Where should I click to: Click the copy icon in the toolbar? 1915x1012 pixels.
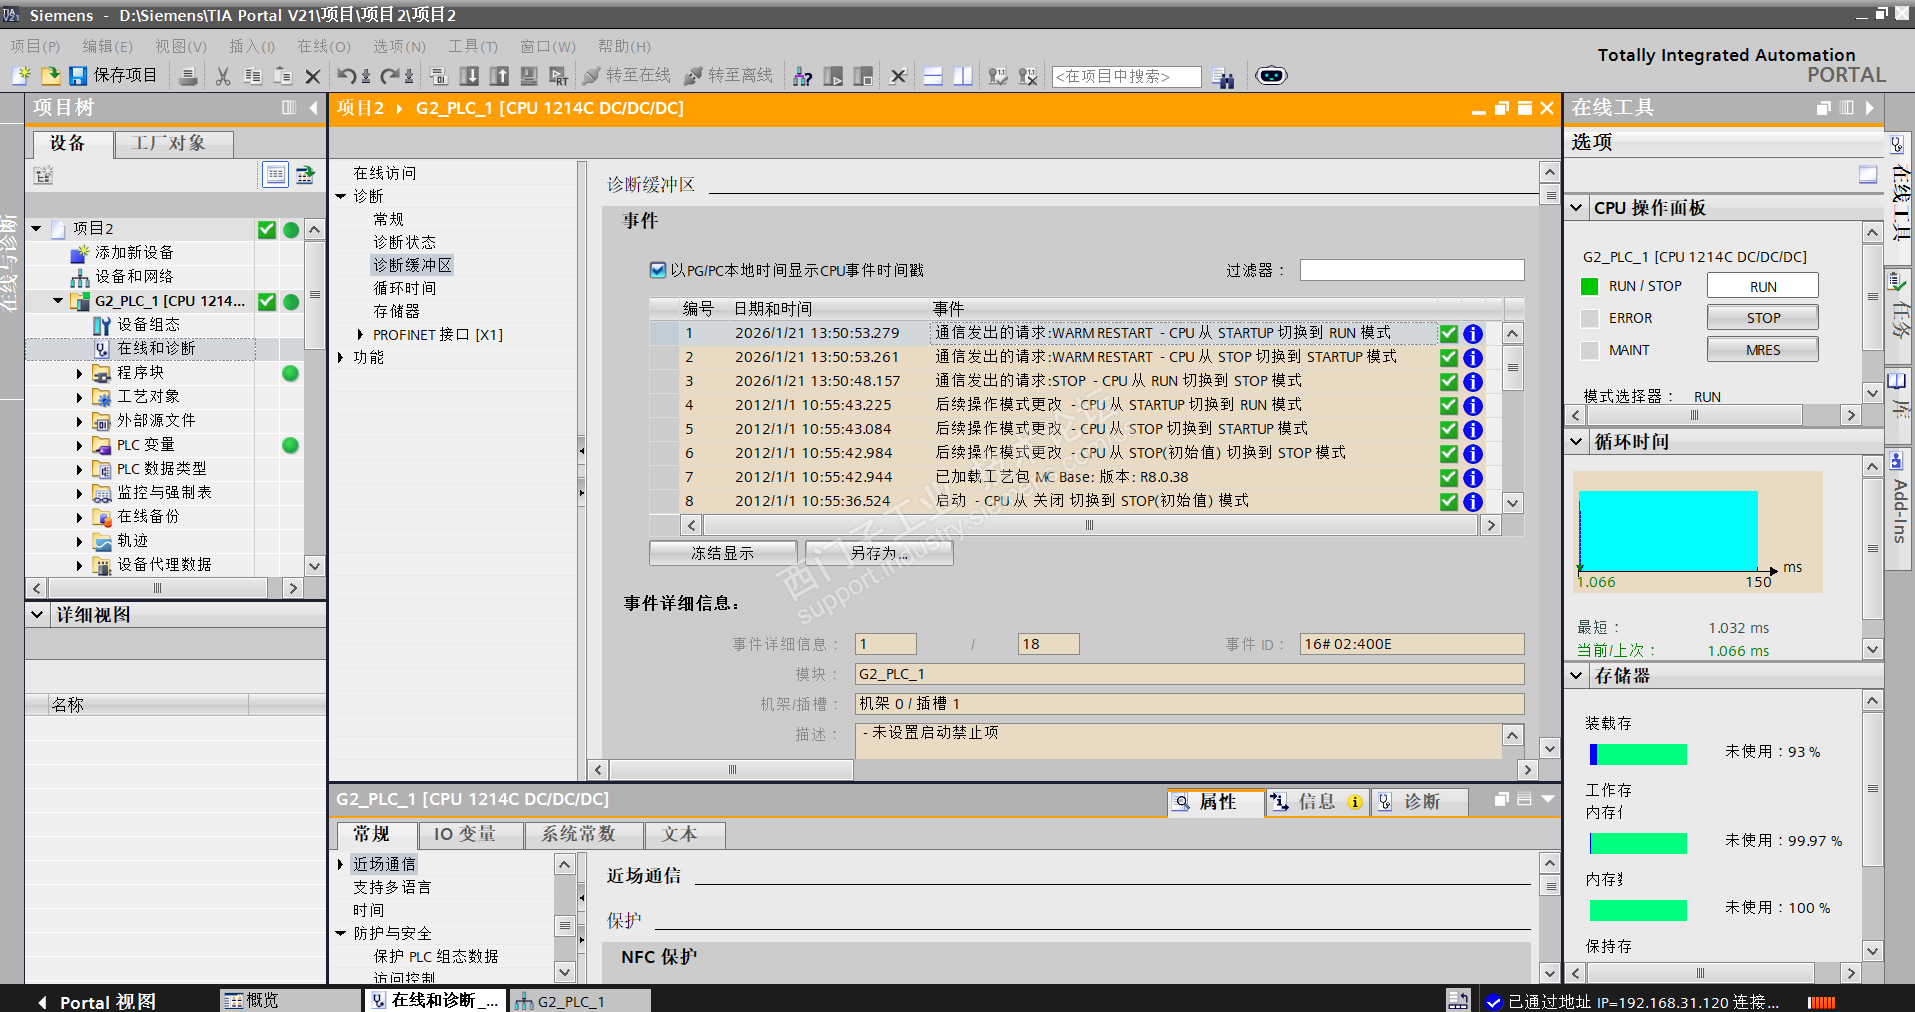point(253,76)
